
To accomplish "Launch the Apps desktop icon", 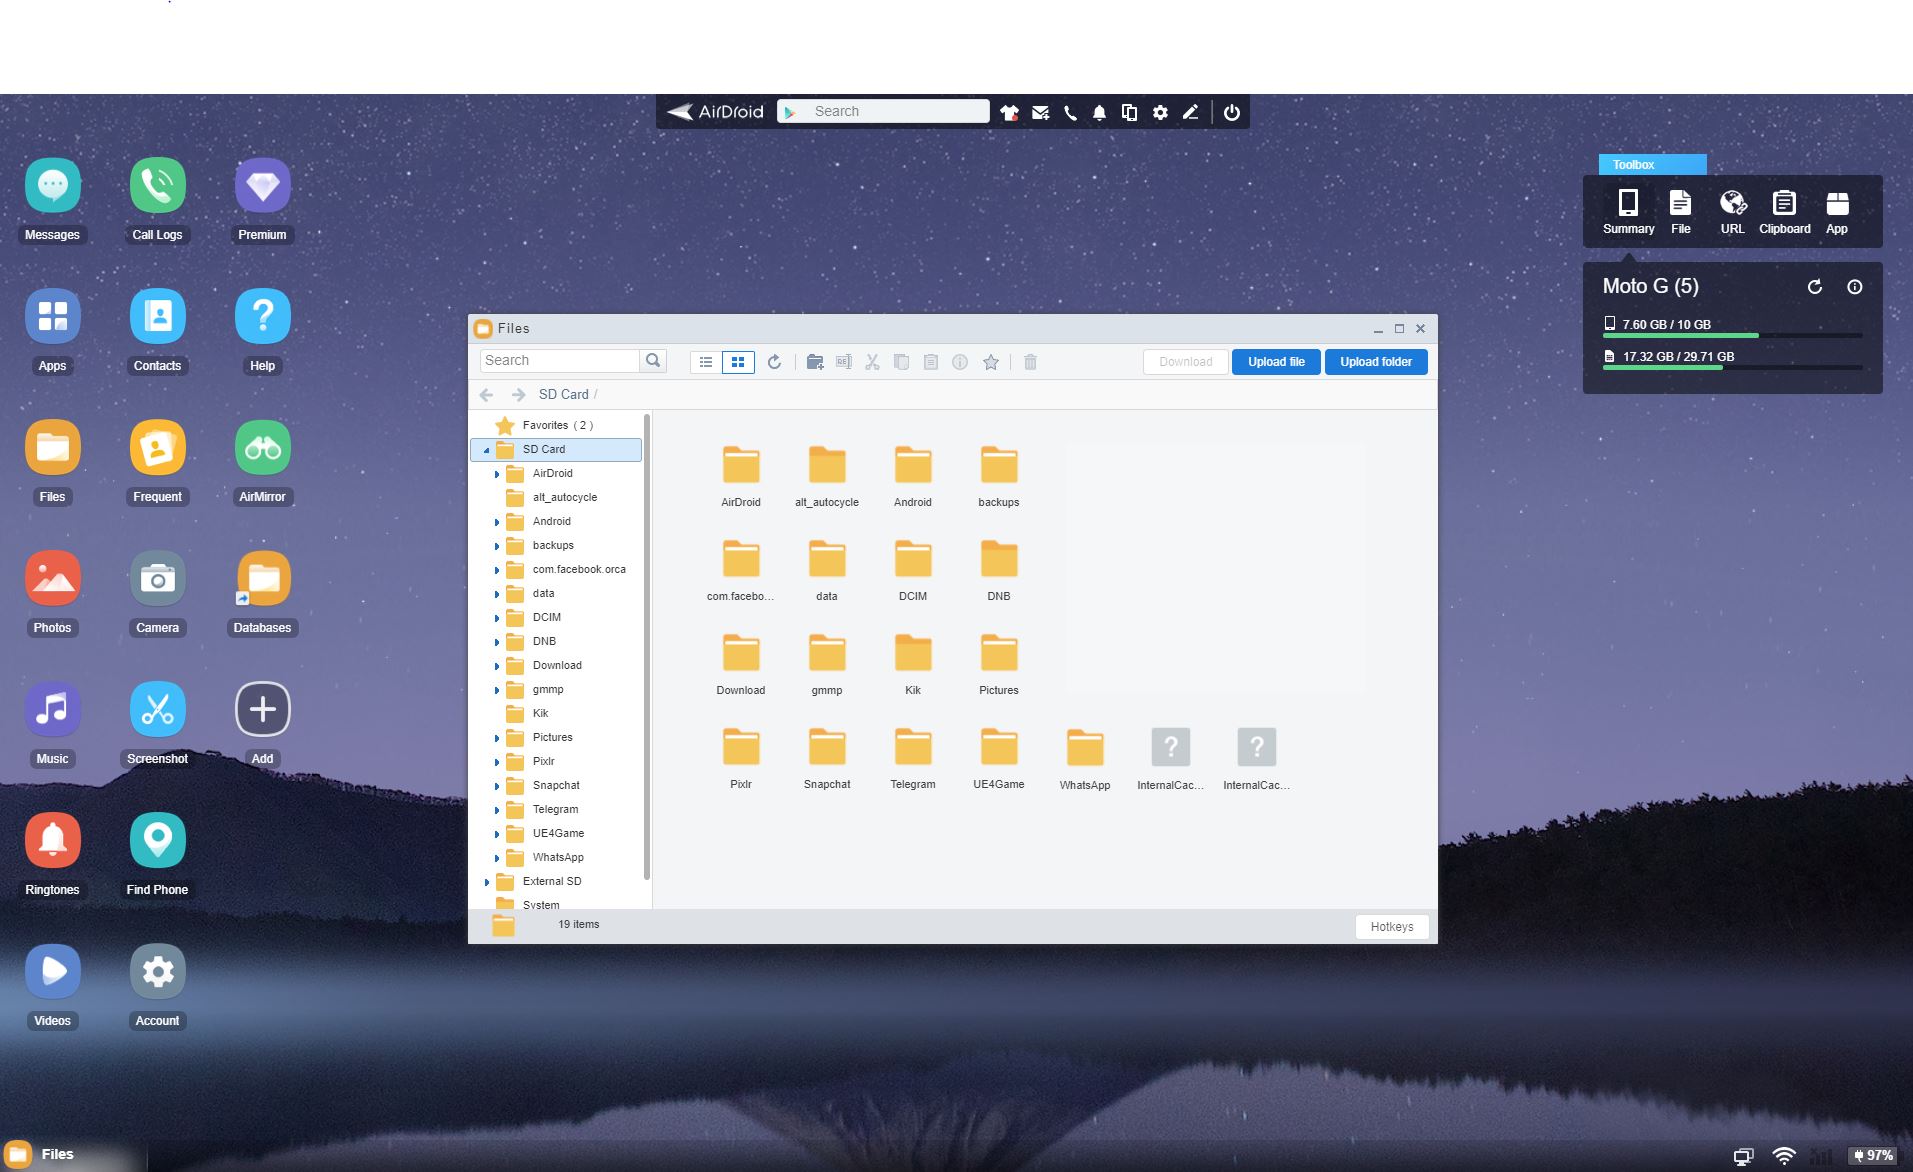I will (x=52, y=317).
